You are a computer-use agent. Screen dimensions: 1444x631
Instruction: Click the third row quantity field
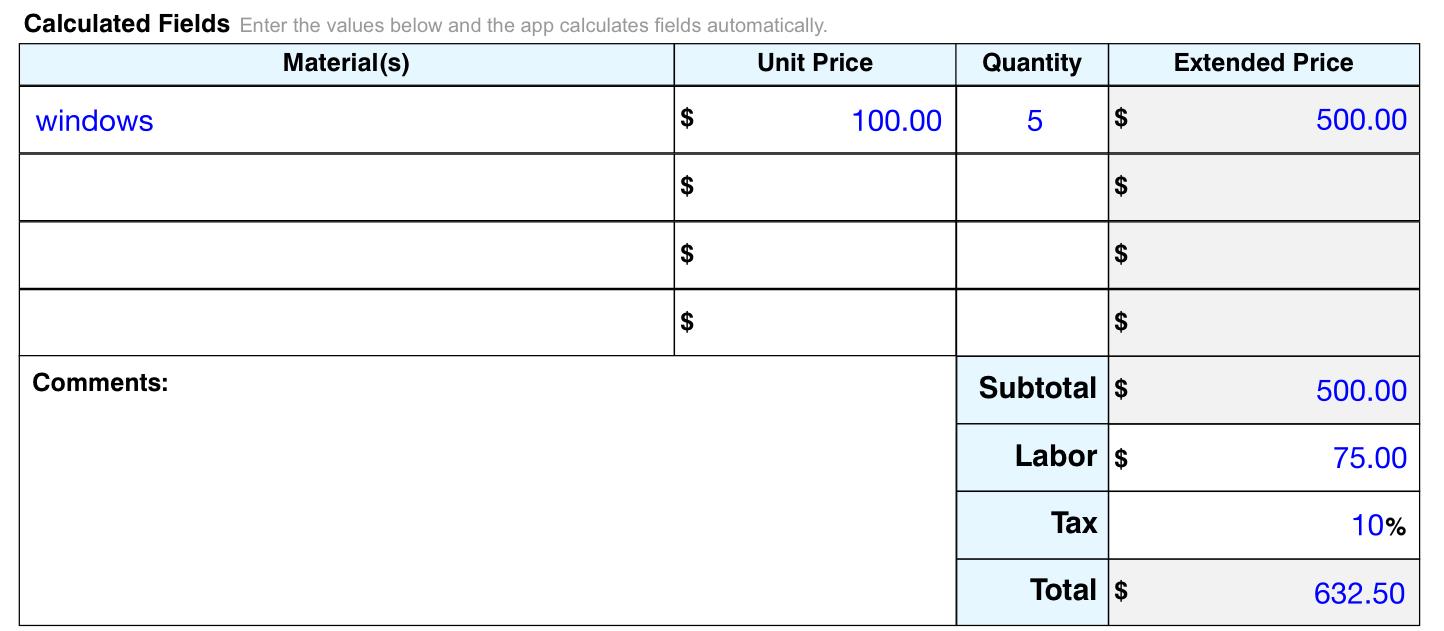coord(1032,255)
